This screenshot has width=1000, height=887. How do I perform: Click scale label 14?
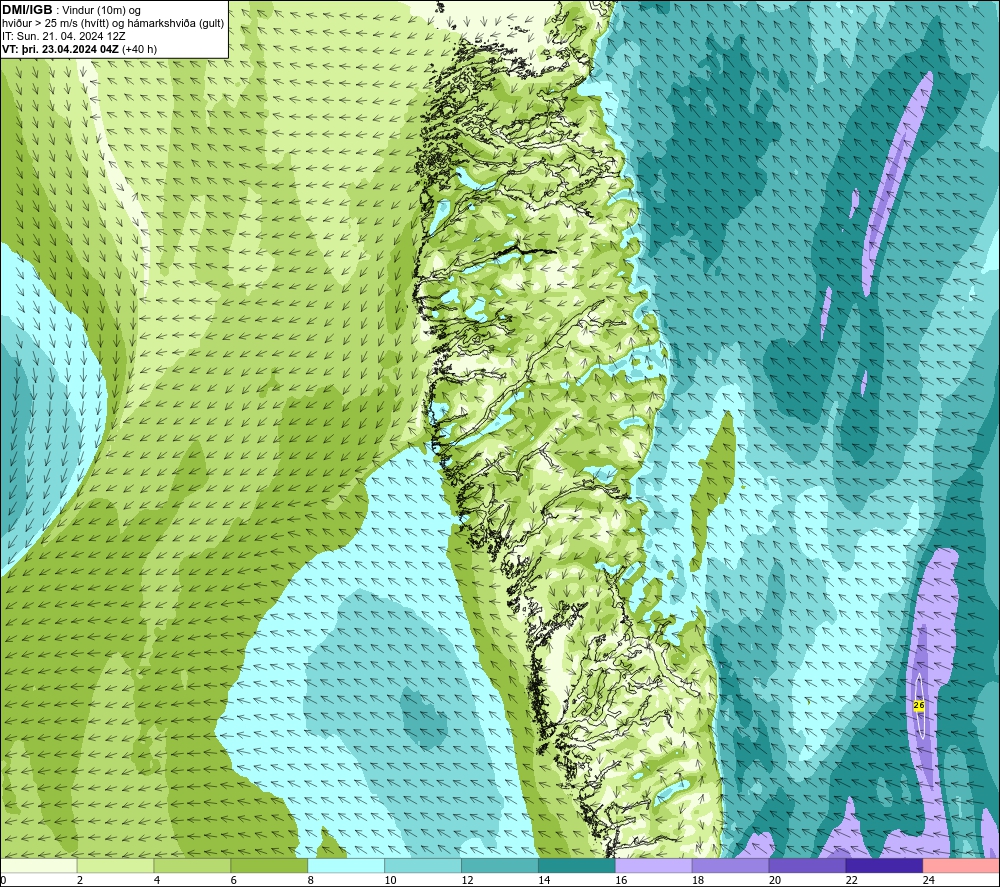[544, 880]
